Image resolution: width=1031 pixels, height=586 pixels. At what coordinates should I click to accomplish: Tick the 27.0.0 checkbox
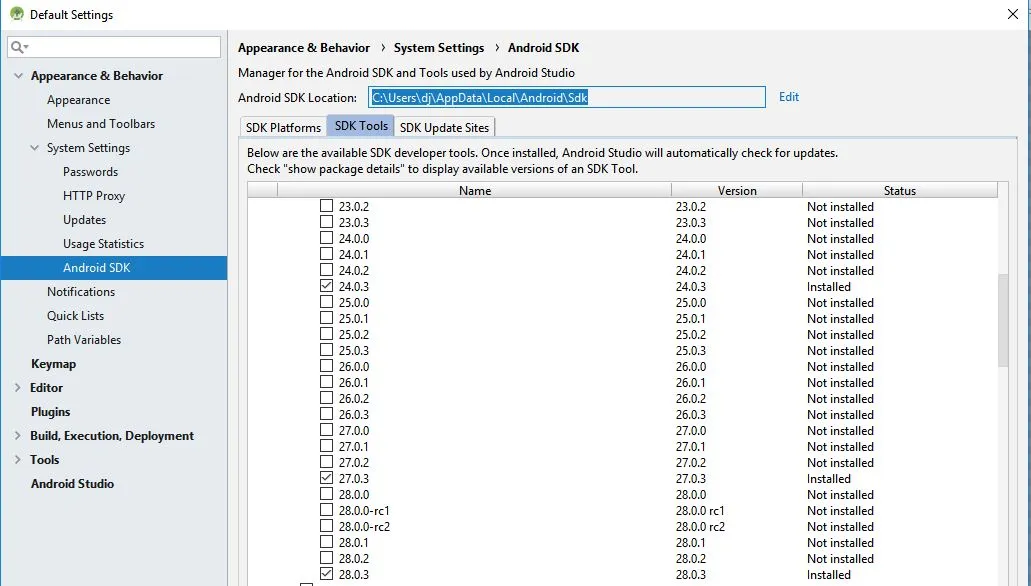pyautogui.click(x=326, y=430)
